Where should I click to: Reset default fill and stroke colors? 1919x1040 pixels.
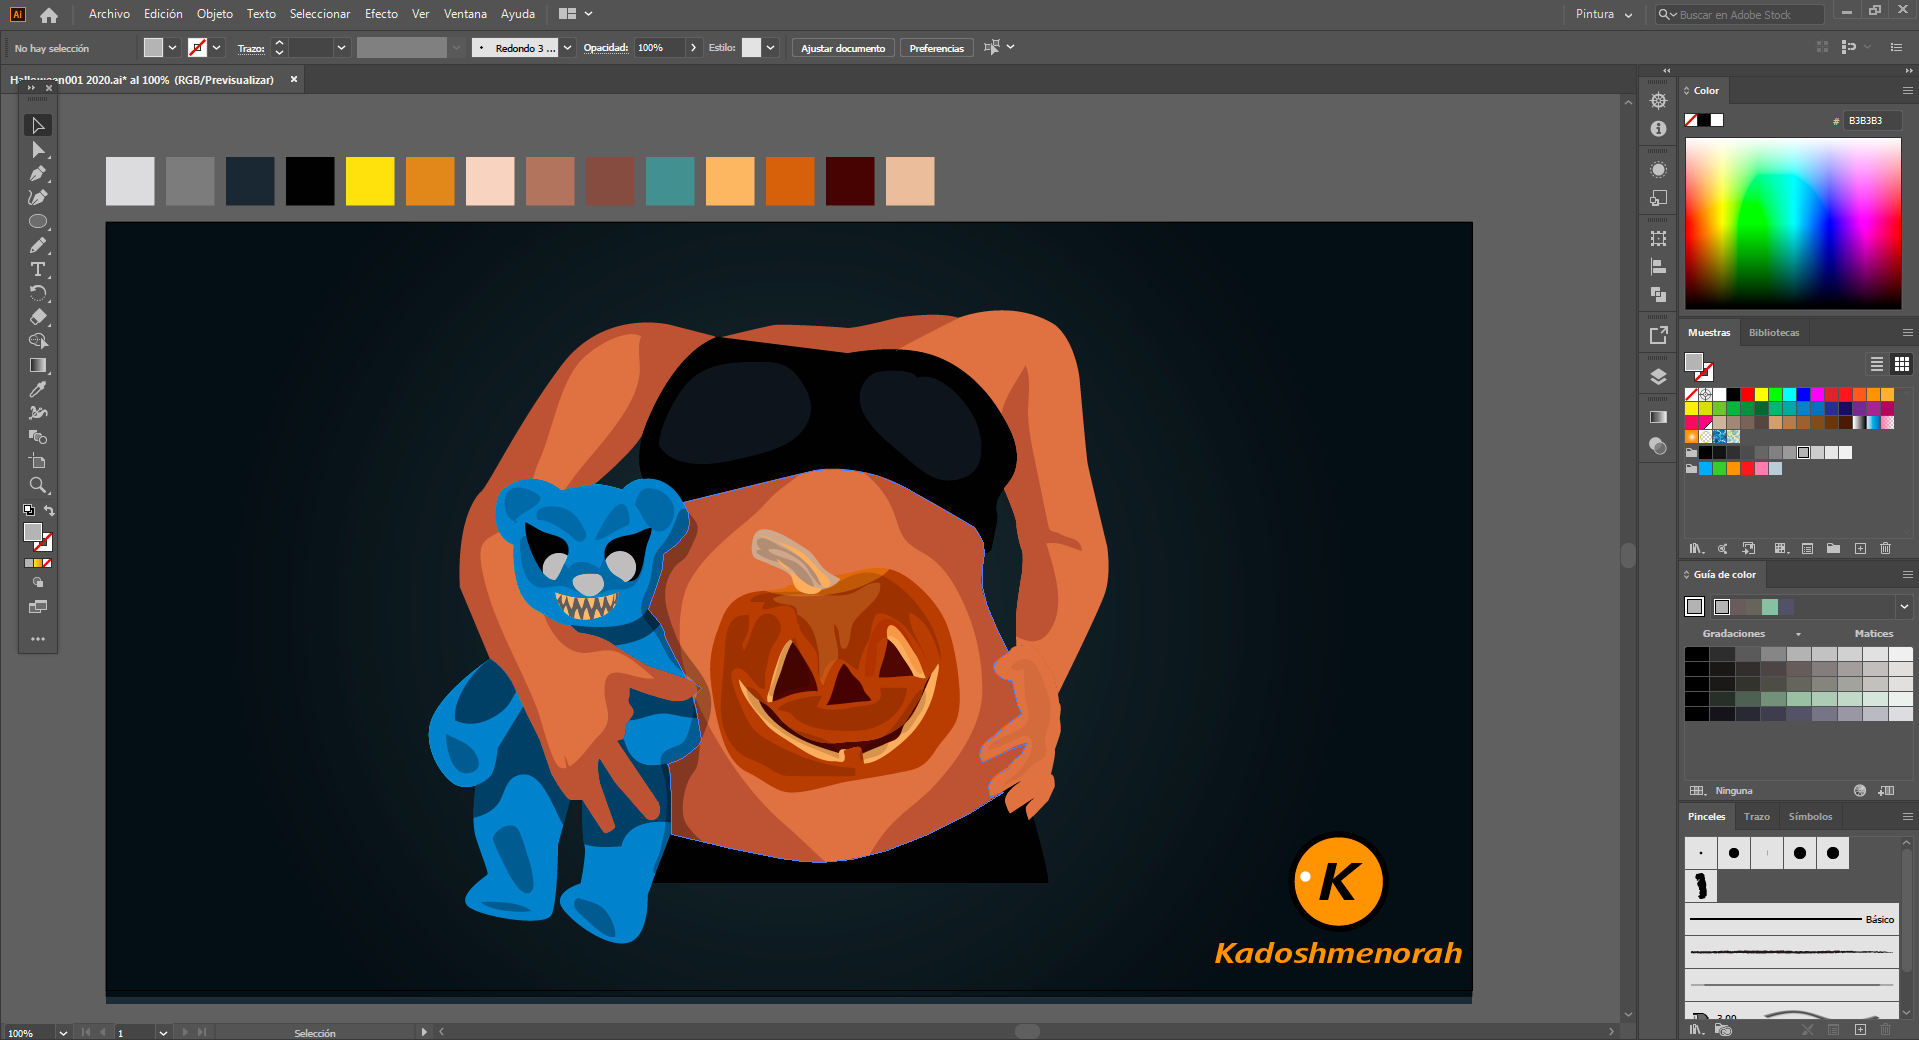pos(29,510)
